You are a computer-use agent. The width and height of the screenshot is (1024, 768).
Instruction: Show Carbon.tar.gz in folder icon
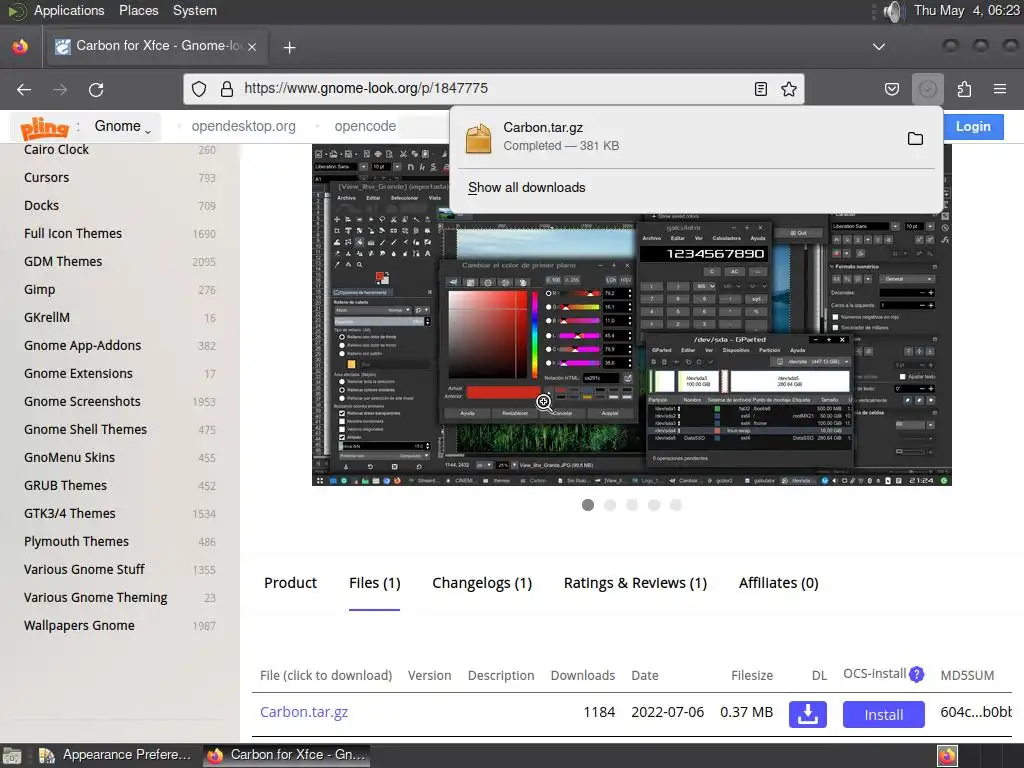click(915, 138)
